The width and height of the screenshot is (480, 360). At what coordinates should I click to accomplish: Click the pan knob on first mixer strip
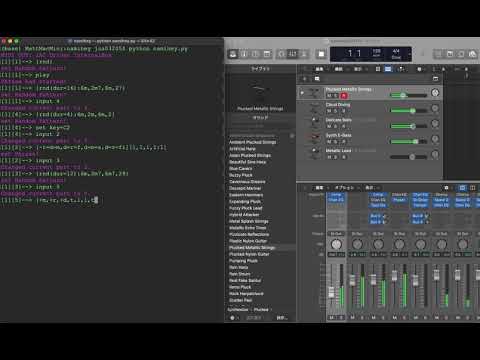point(336,245)
